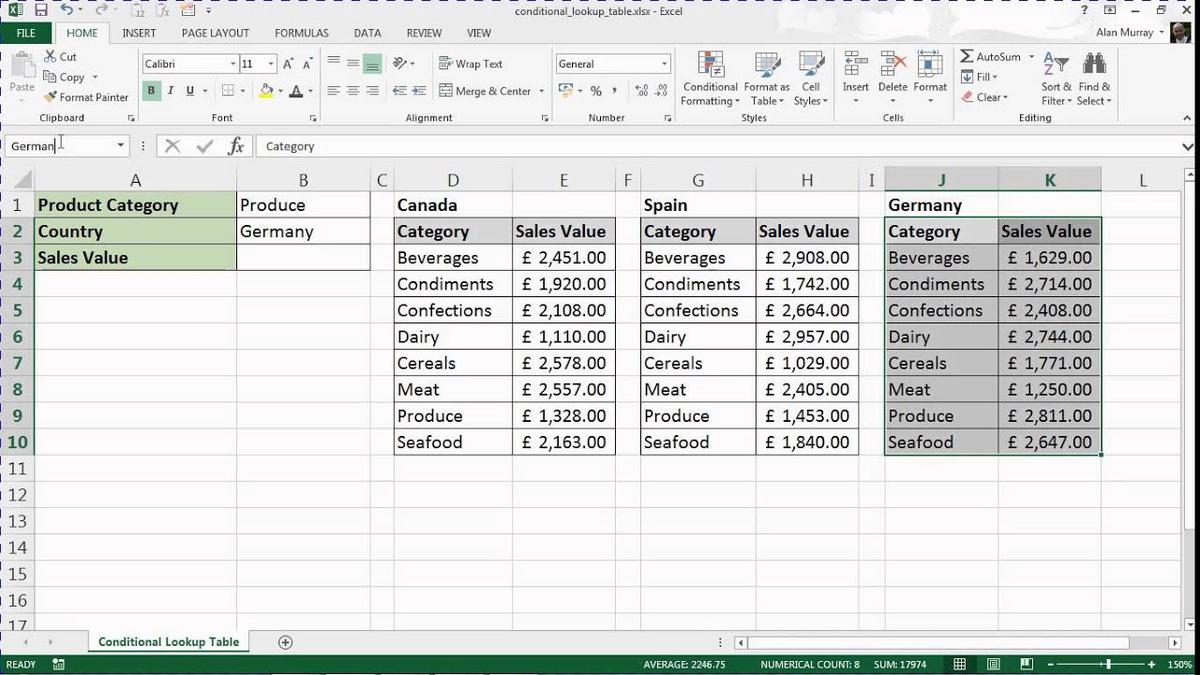Click the Insert Function fx icon
This screenshot has height=675, width=1200.
coord(236,146)
